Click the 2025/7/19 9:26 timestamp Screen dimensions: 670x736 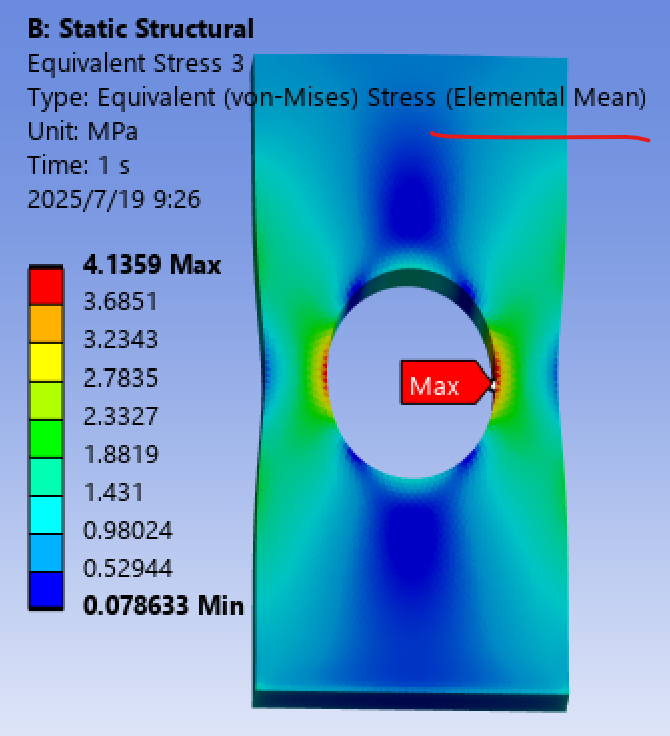114,200
